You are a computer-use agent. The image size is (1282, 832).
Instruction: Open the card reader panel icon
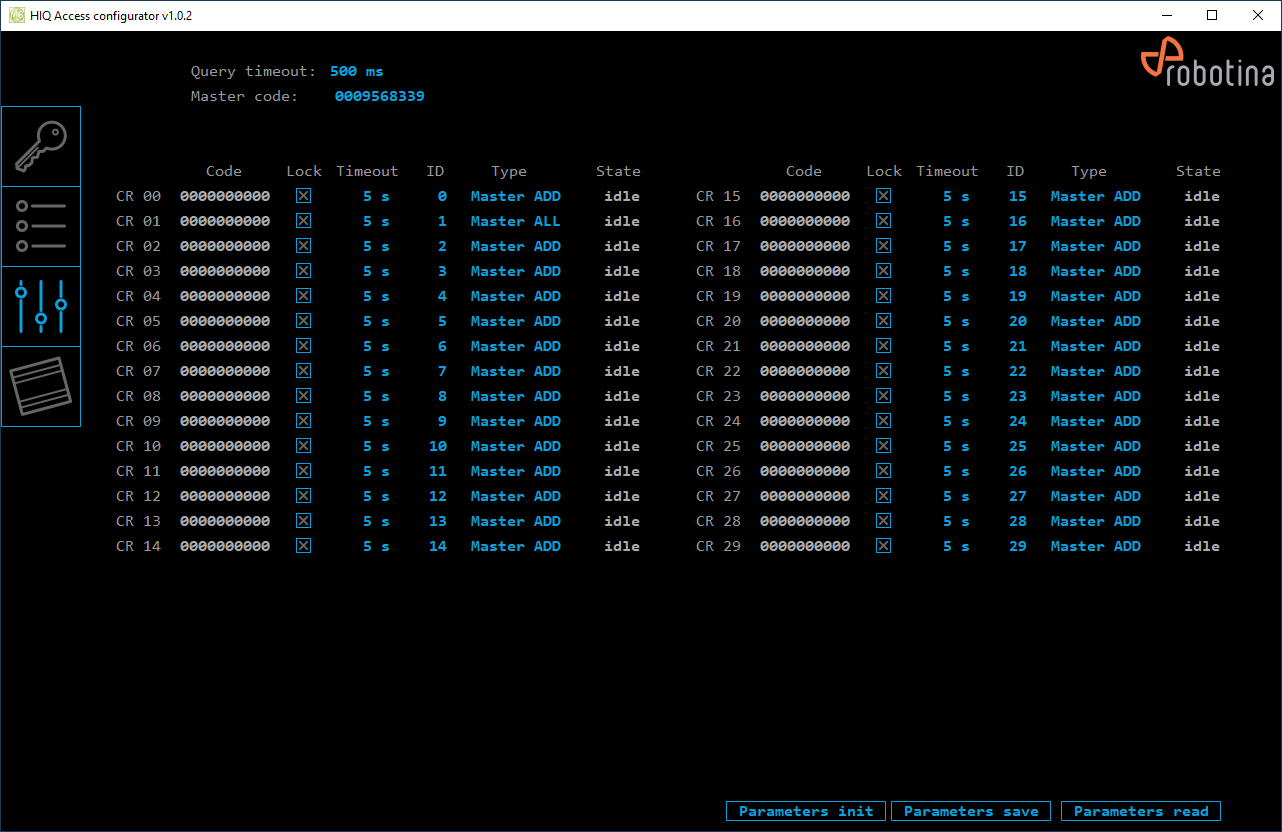(x=41, y=386)
